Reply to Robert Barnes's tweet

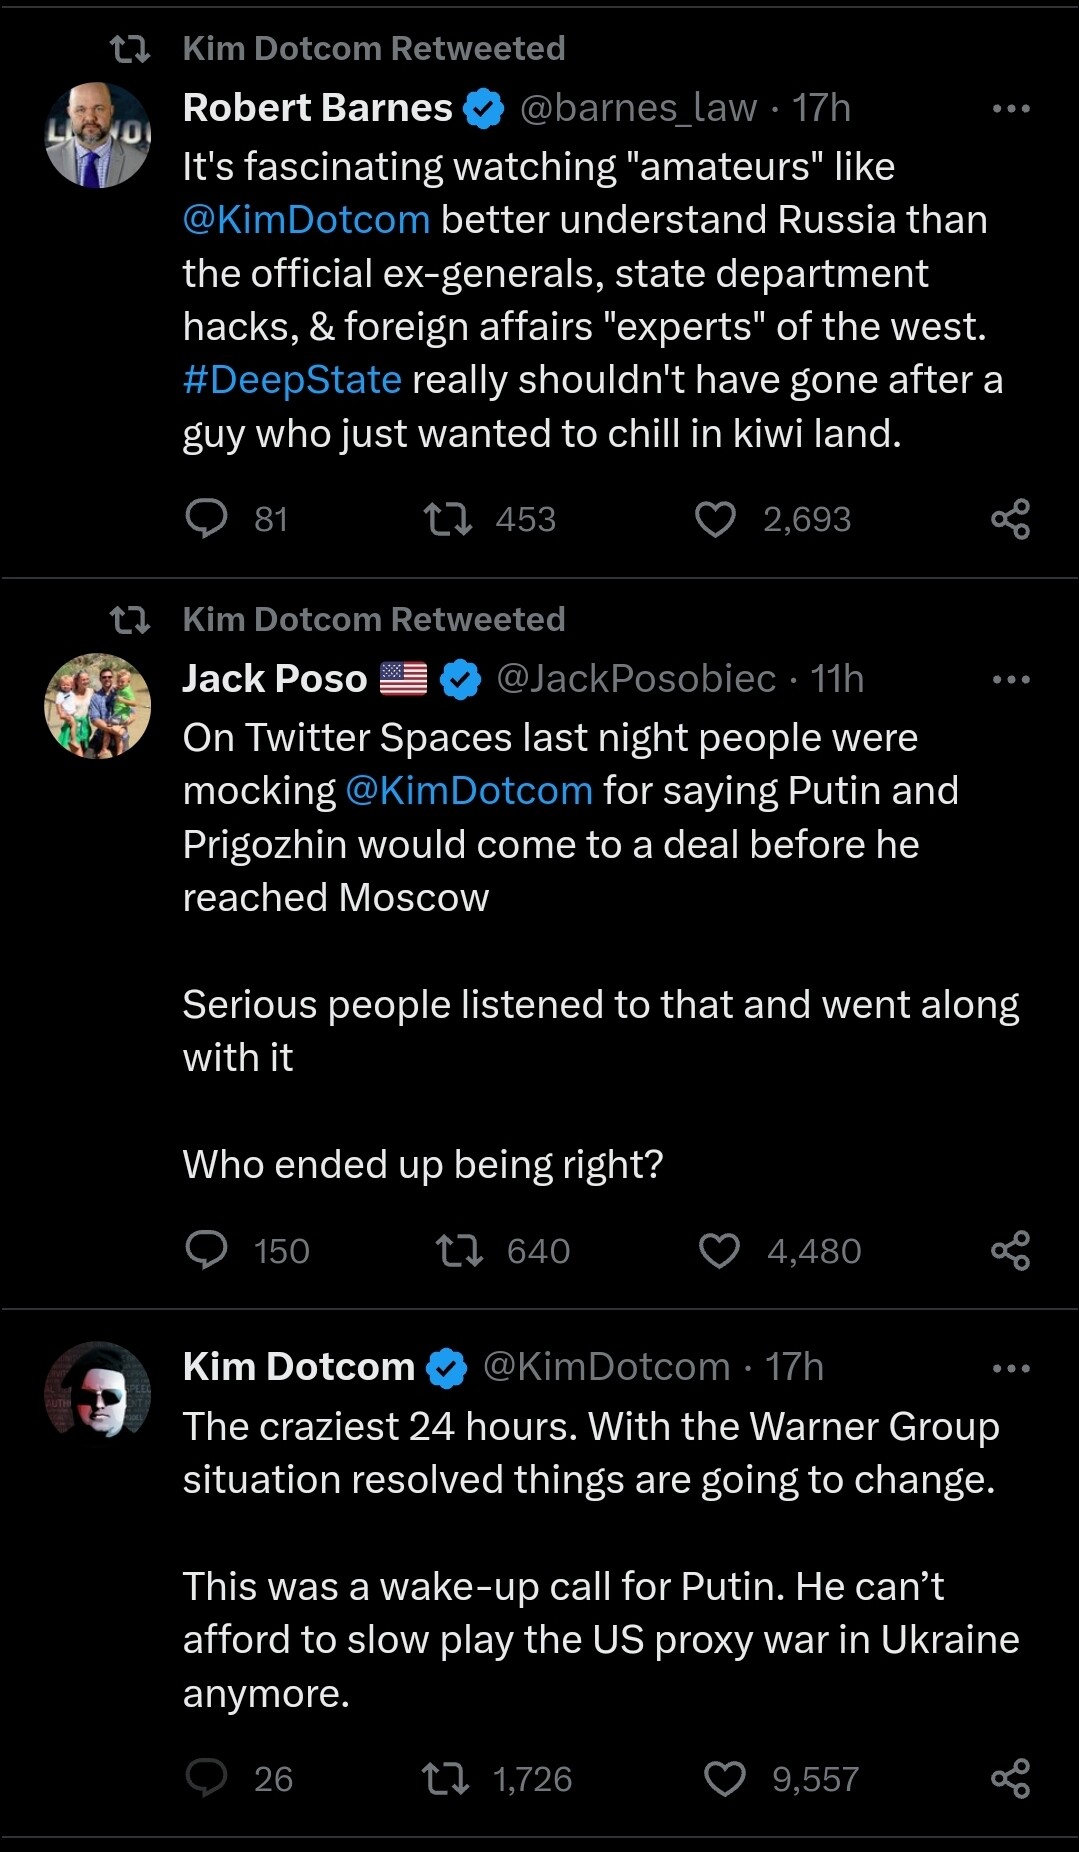[207, 519]
